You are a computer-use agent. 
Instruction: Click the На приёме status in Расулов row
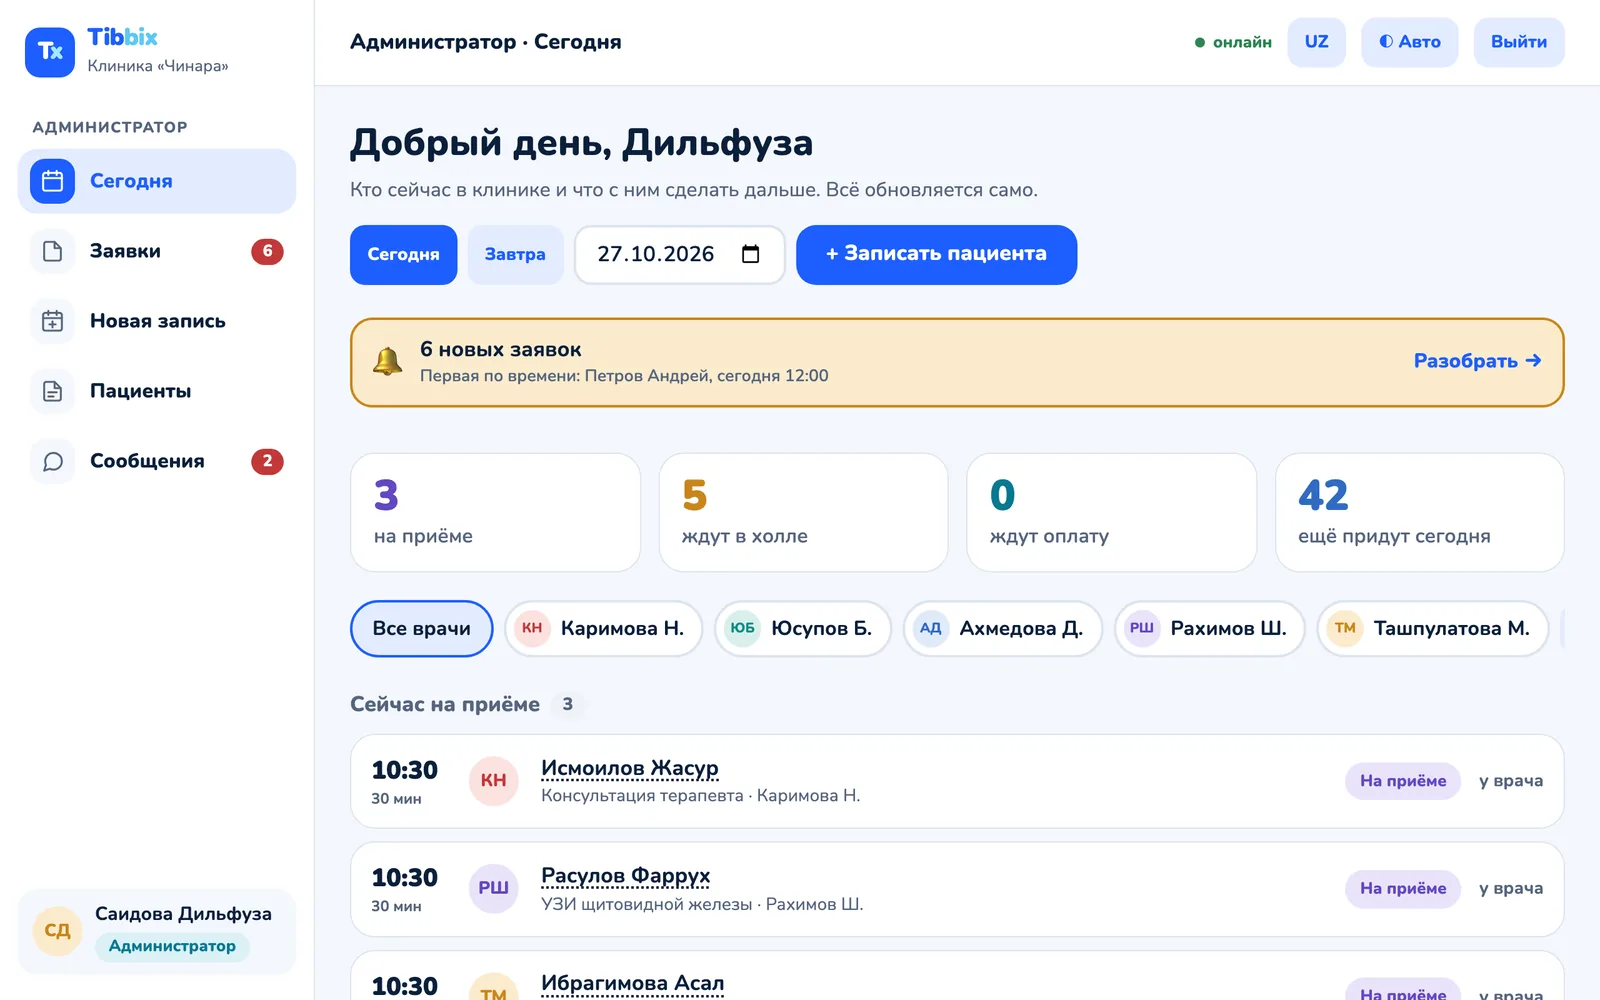[x=1403, y=888]
